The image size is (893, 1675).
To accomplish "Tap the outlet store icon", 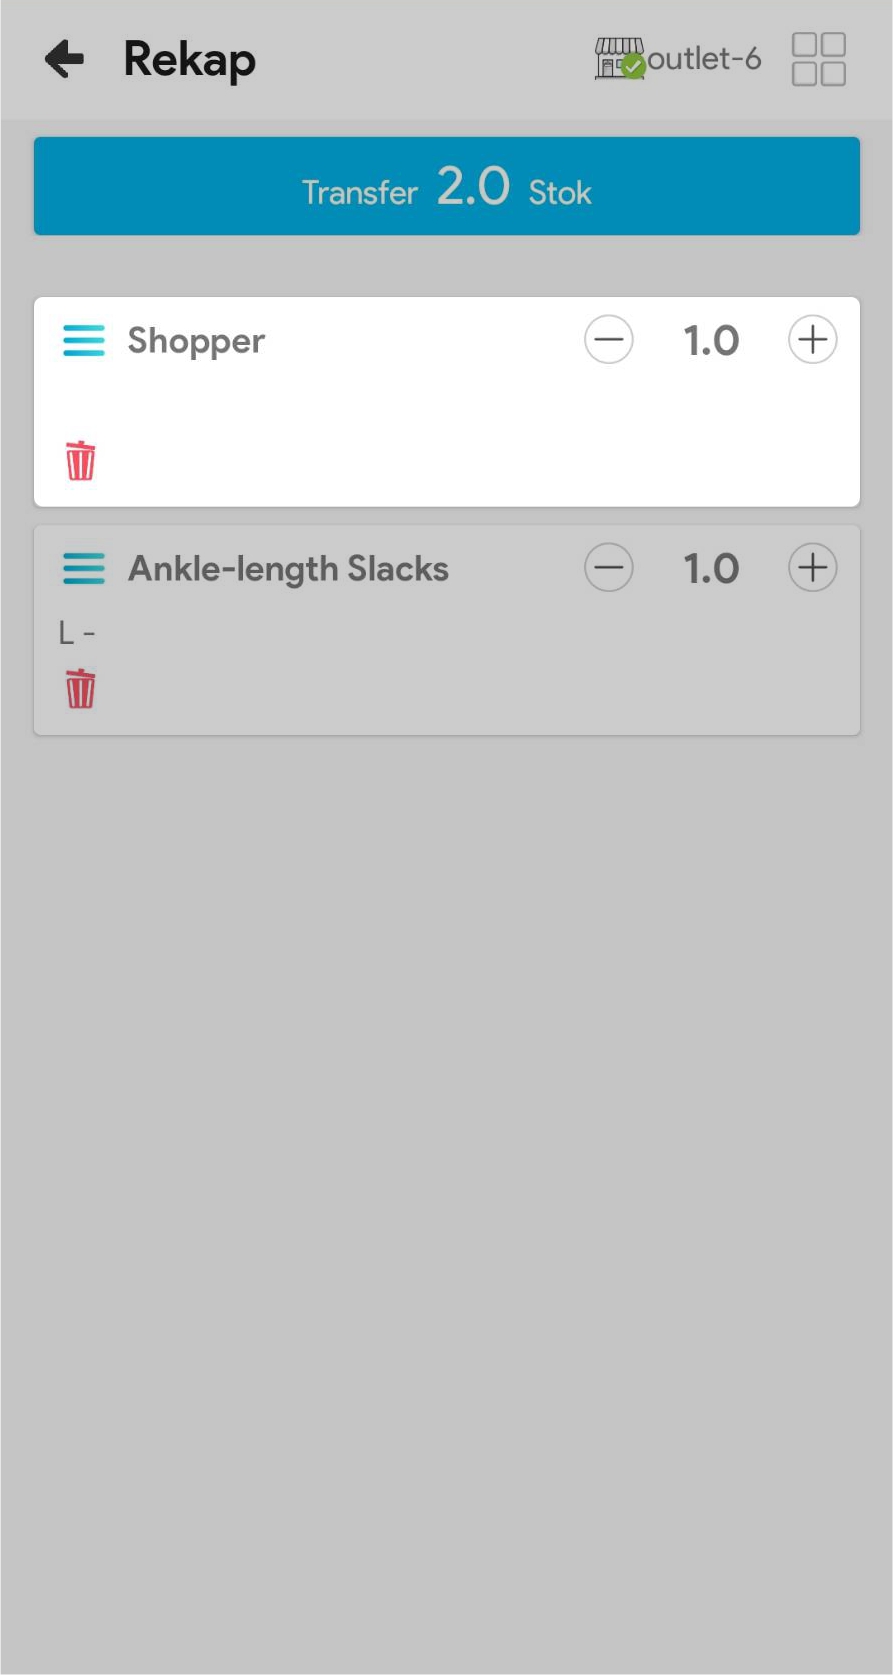I will [619, 59].
